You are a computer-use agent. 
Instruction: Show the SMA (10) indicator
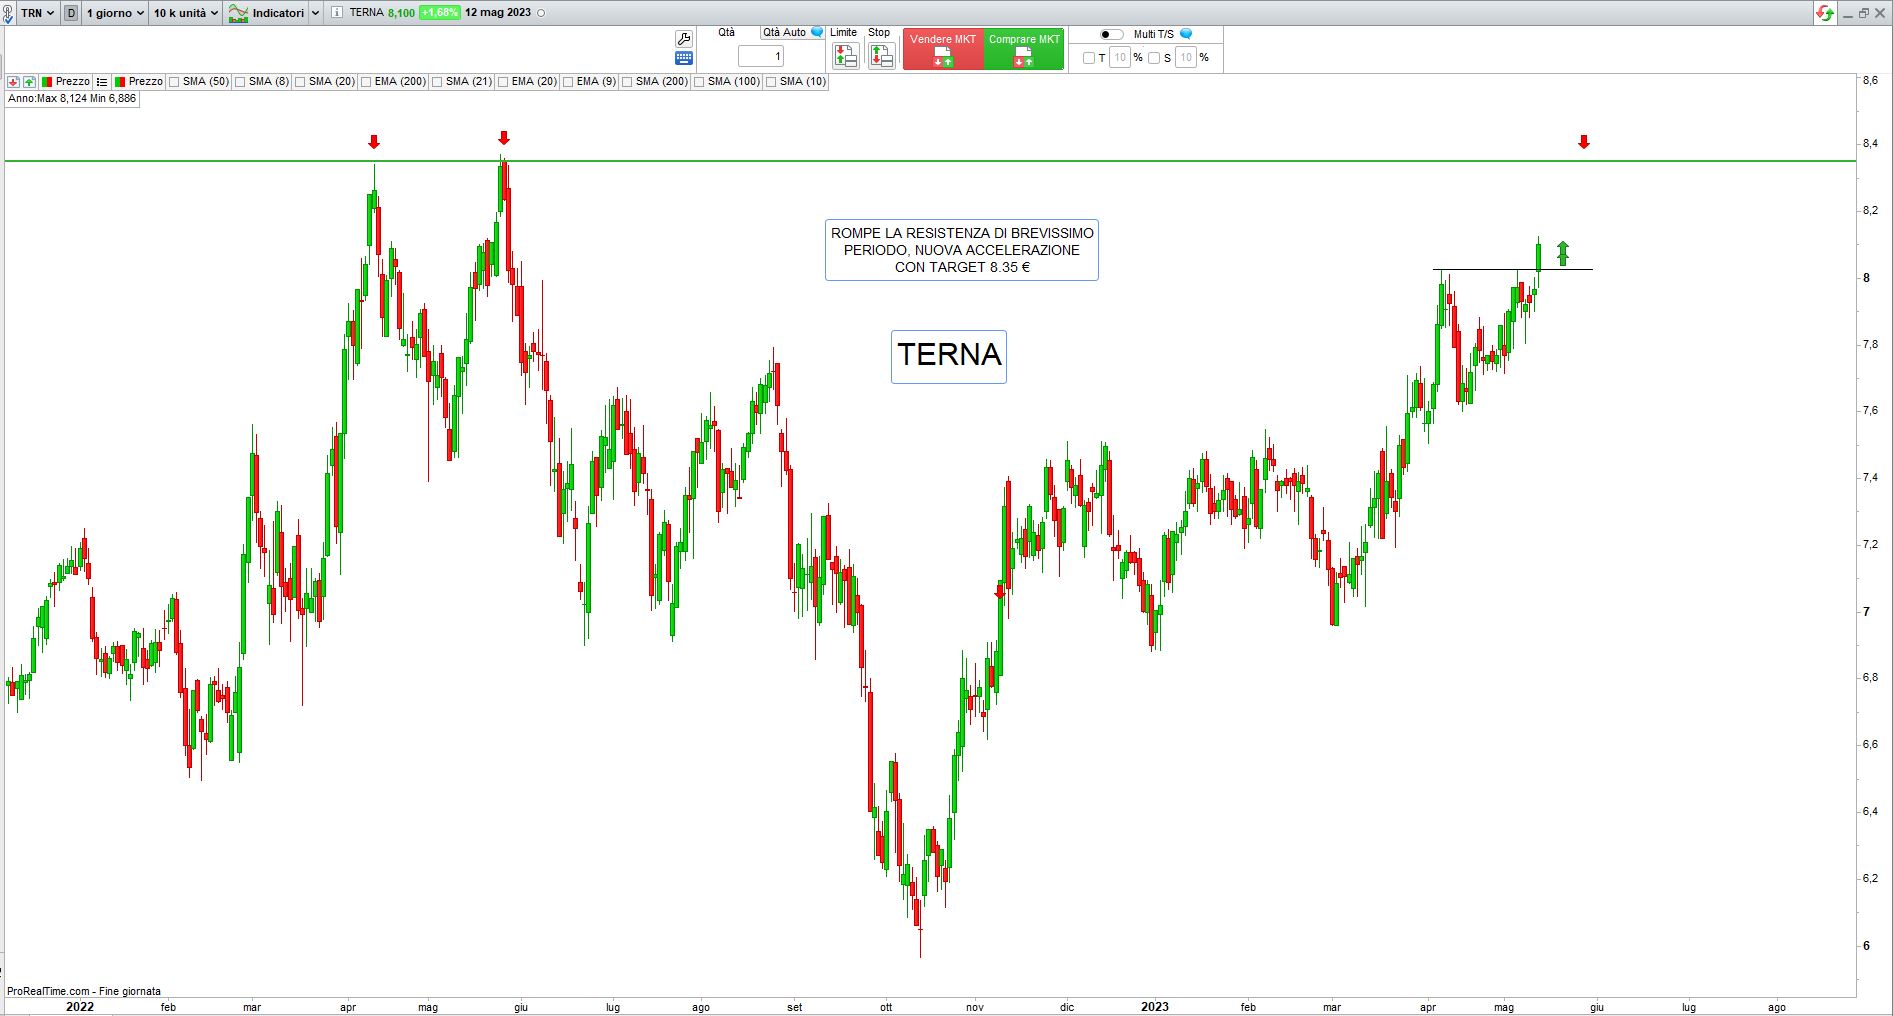772,82
